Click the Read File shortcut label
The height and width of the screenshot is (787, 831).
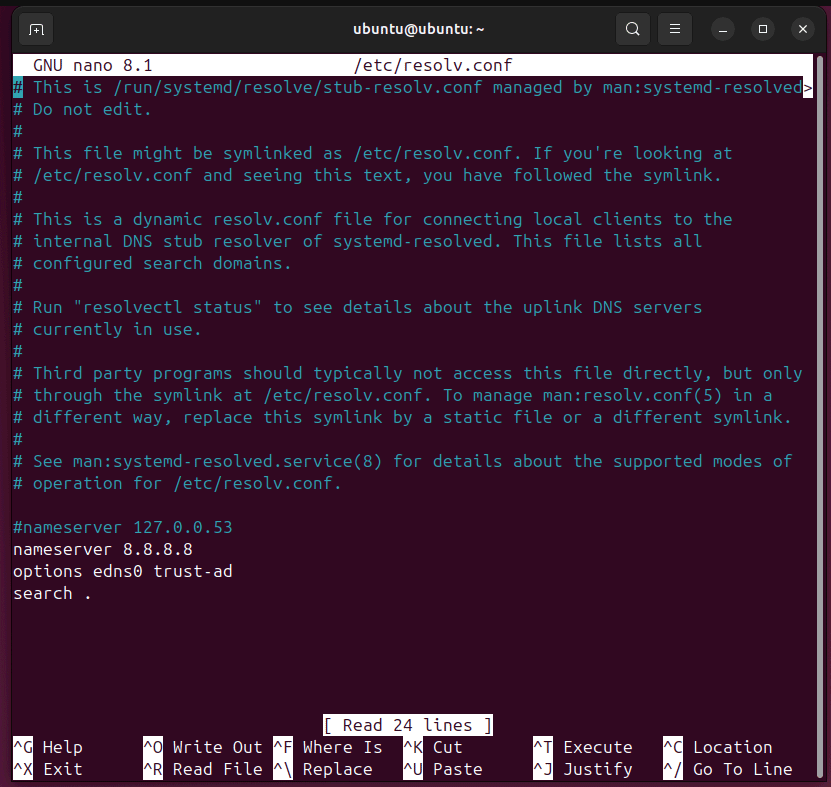217,769
